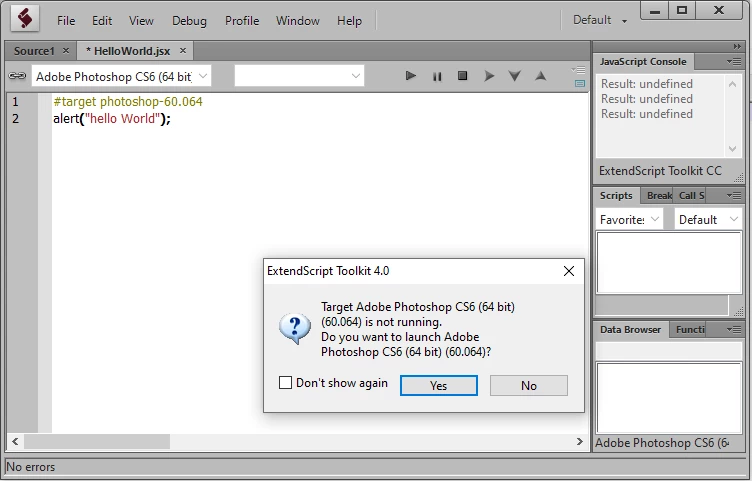Select the Scripts panel tab
This screenshot has height=481, width=752.
coord(616,195)
